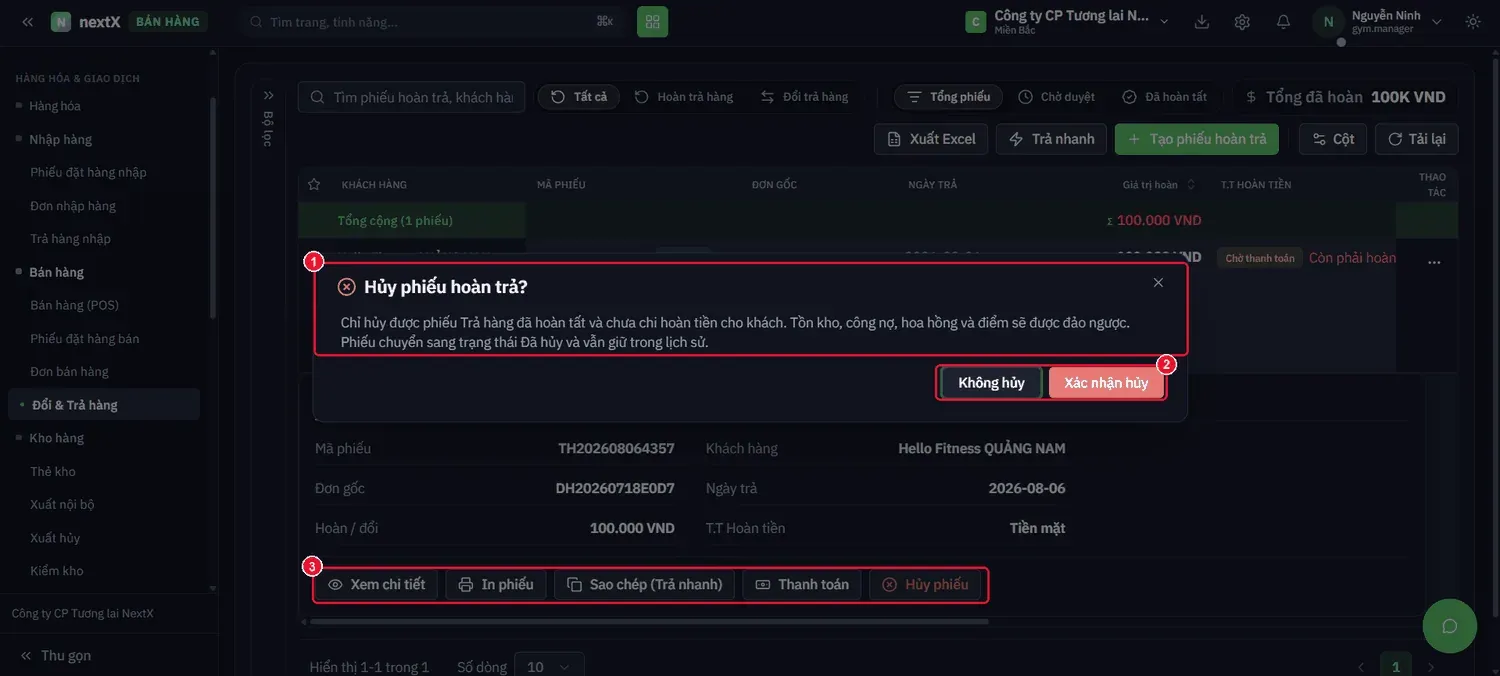The width and height of the screenshot is (1500, 676).
Task: Collapse the sidebar with double-chevron icon at top
Action: (27, 21)
